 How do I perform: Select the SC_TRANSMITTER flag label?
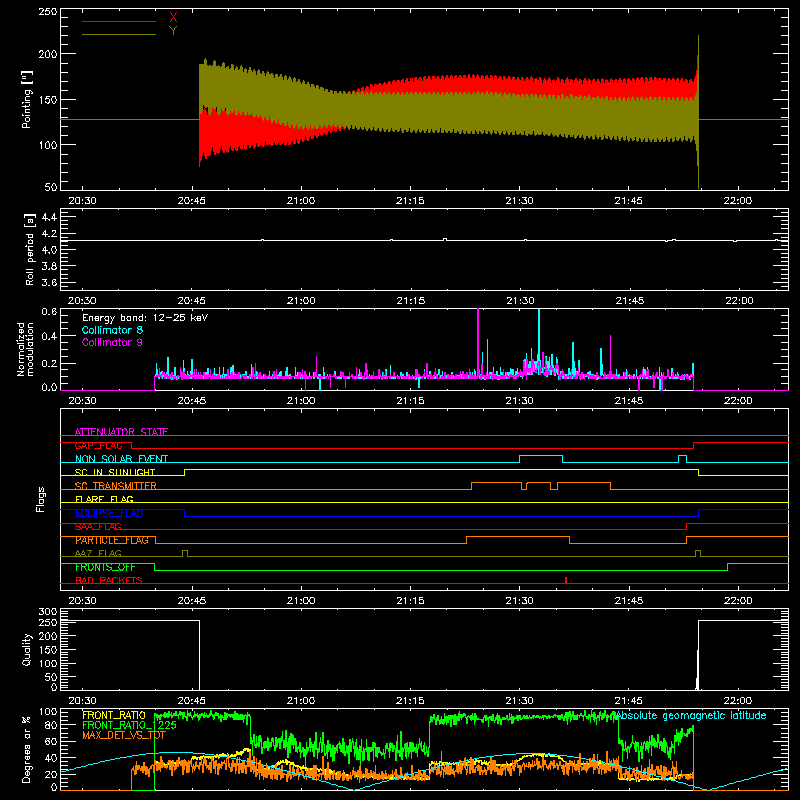click(116, 486)
